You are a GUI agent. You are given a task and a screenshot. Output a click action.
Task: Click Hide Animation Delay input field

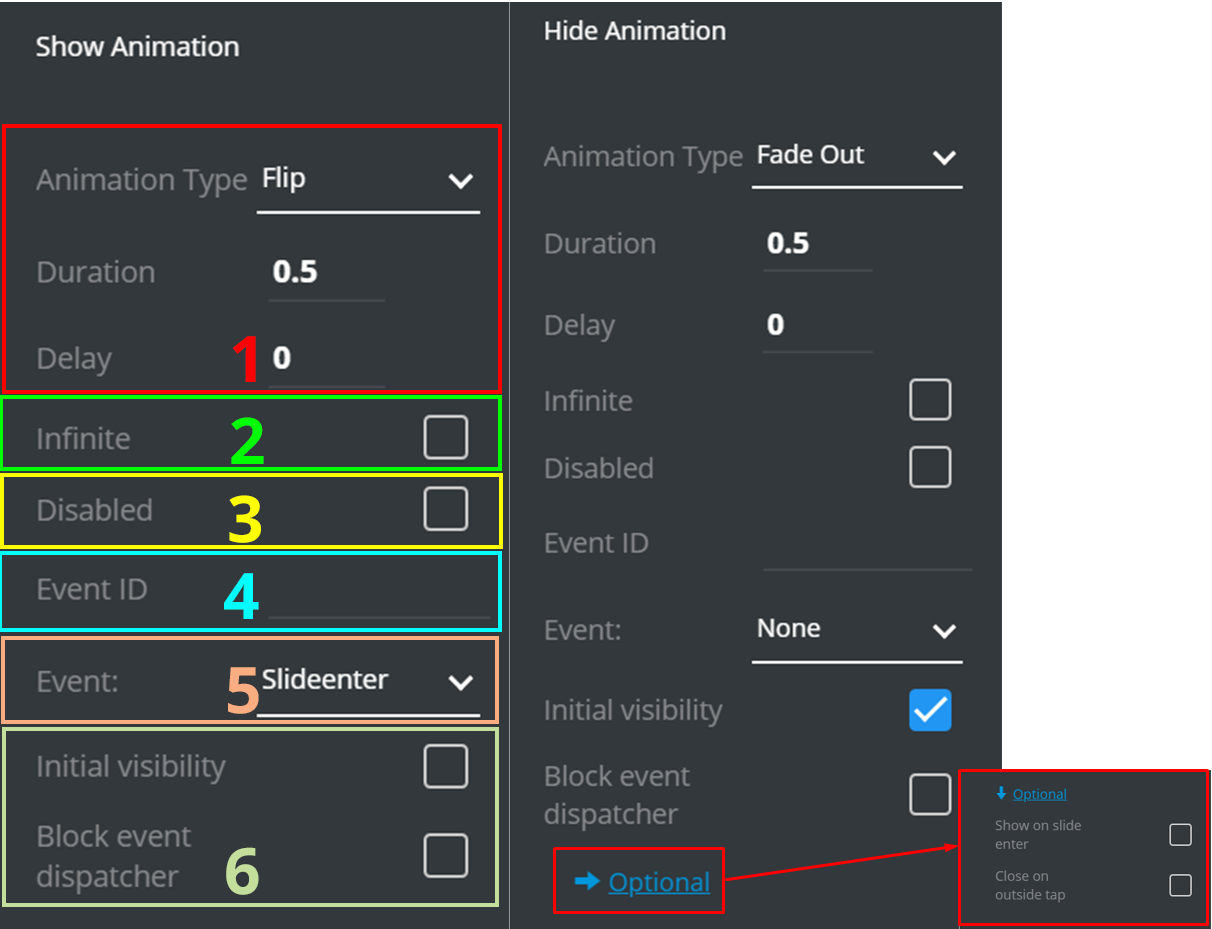coord(816,326)
